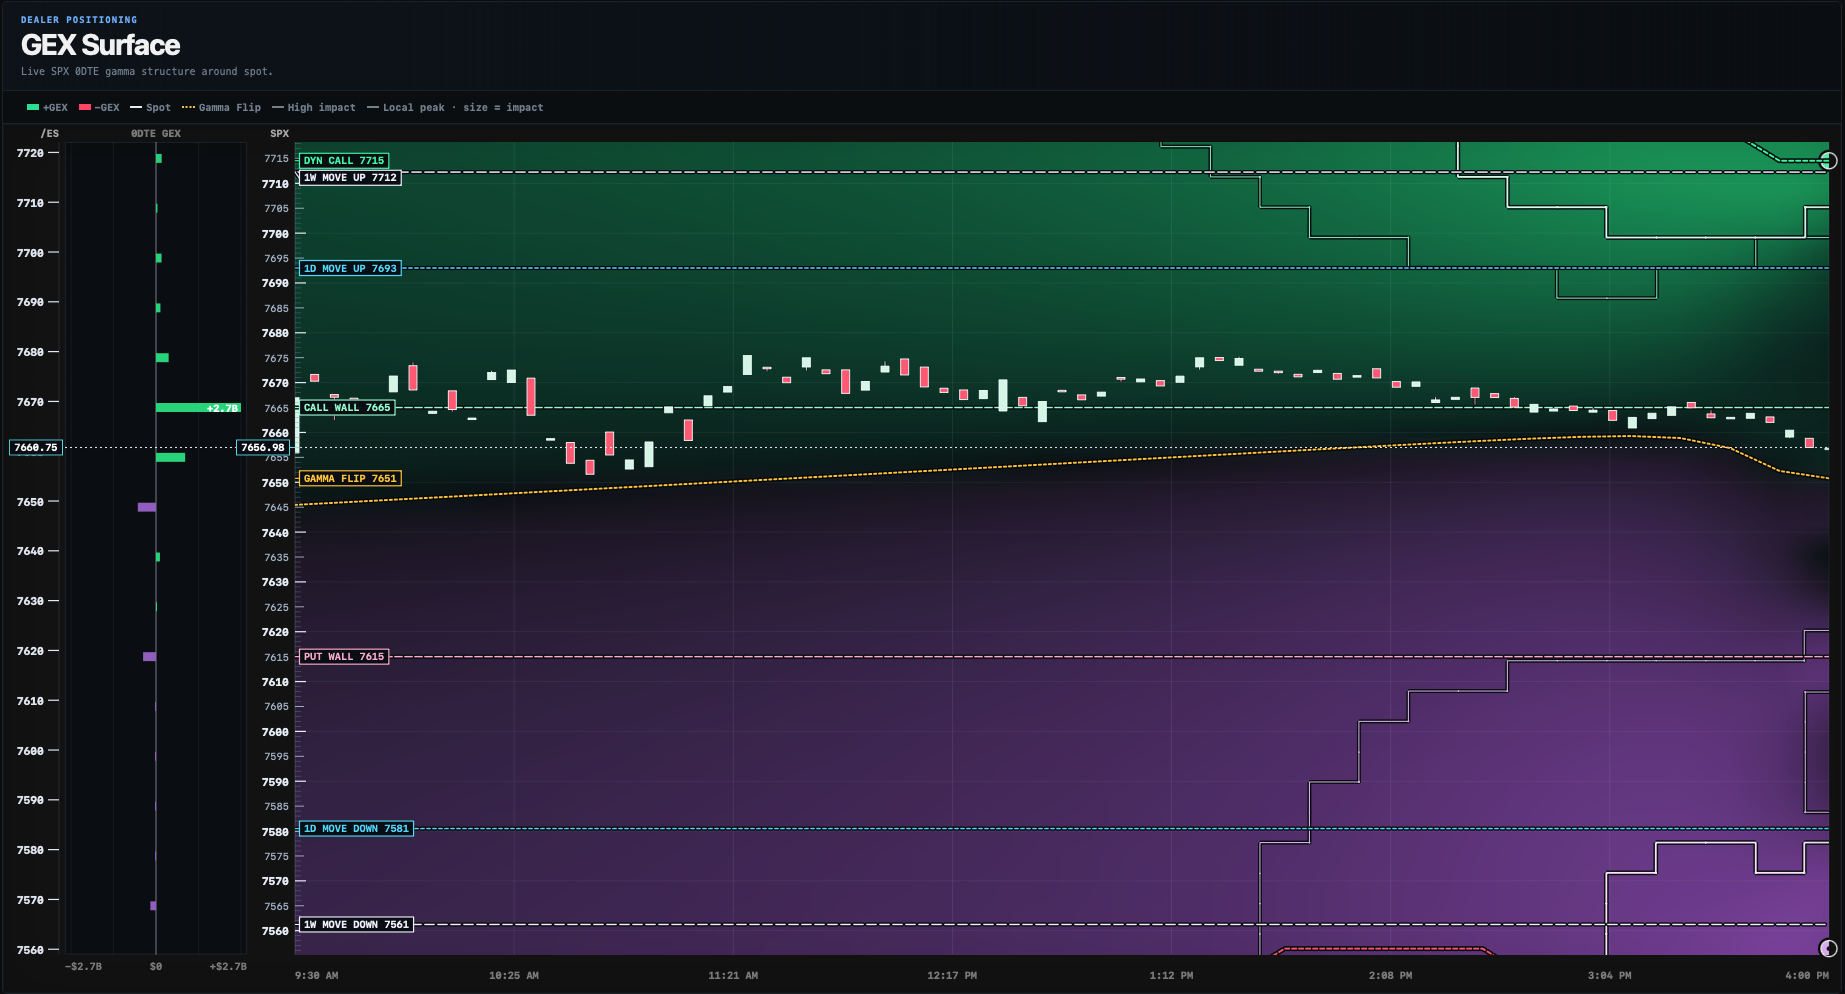Click the 7715 tick on SPX axis
Image resolution: width=1845 pixels, height=994 pixels.
tap(276, 158)
